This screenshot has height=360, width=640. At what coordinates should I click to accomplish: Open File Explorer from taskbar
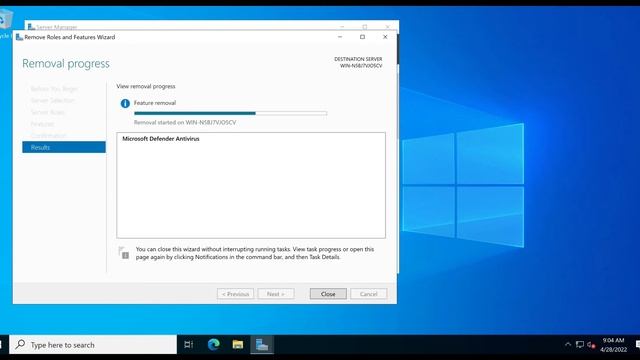point(238,345)
